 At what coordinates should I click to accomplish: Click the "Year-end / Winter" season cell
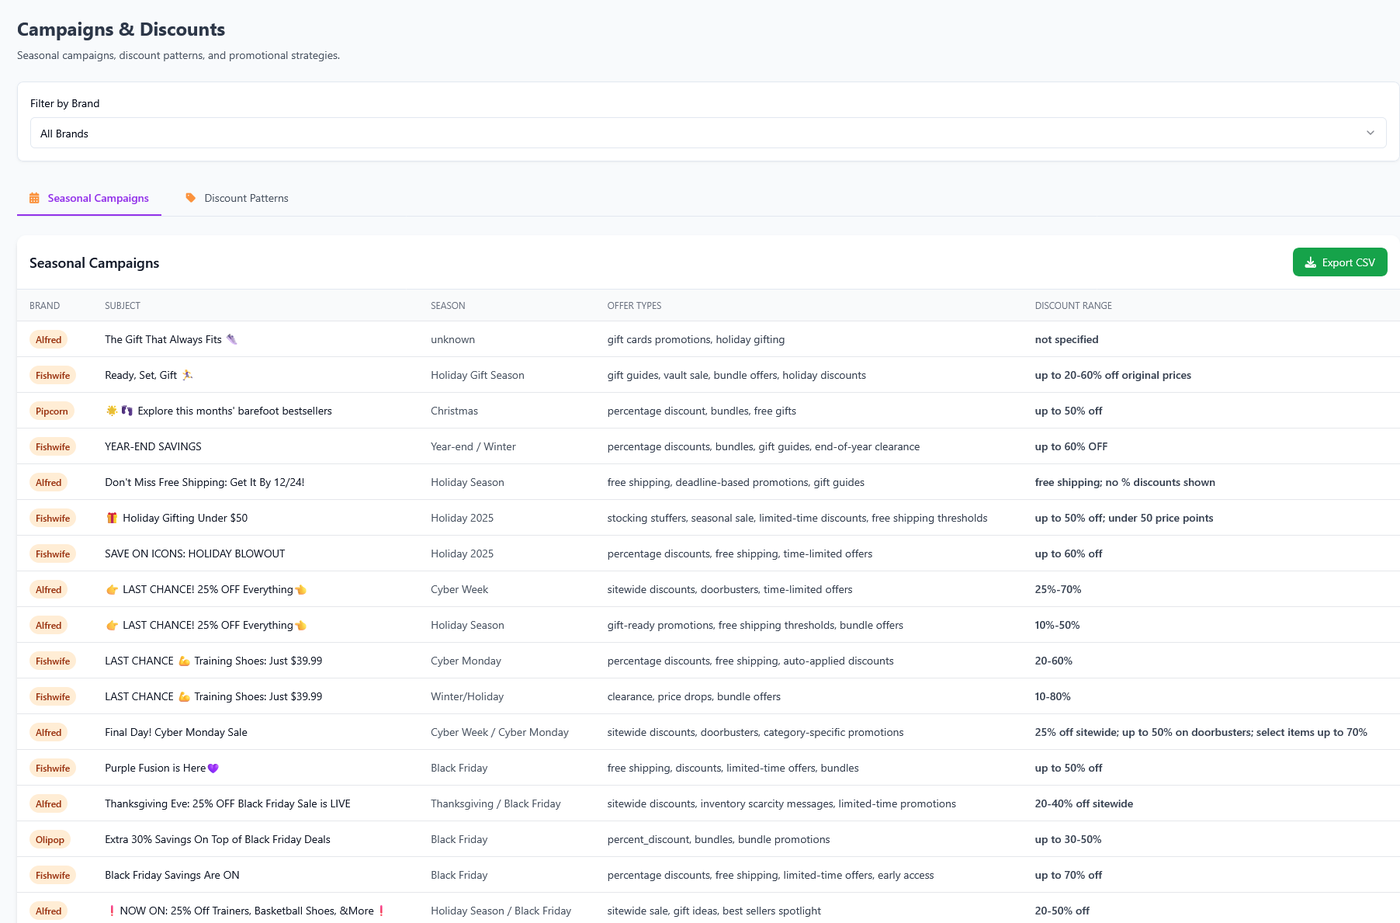click(x=474, y=447)
